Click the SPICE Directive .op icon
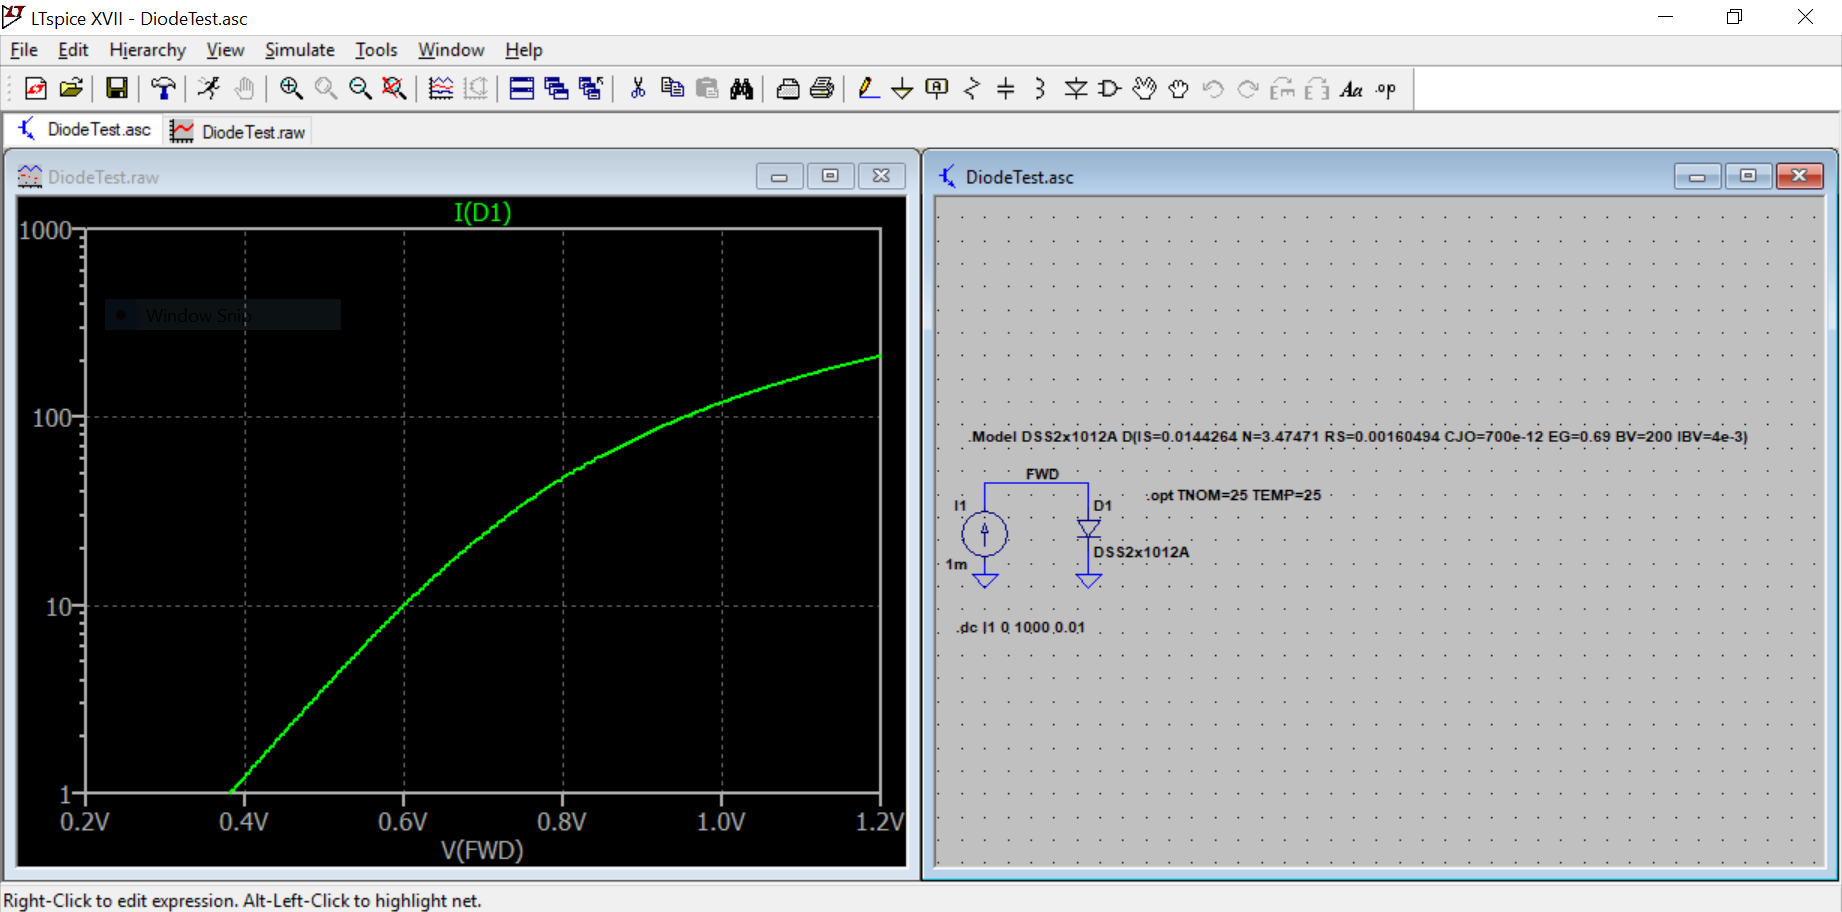The width and height of the screenshot is (1842, 912). coord(1386,89)
